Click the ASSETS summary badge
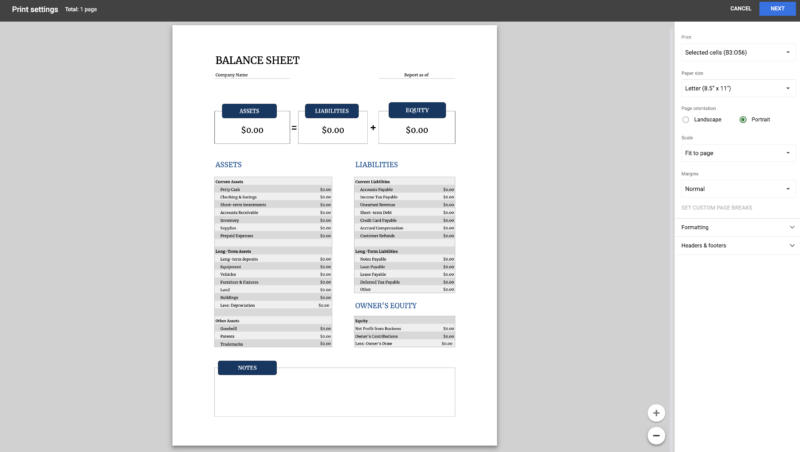The image size is (800, 452). point(249,111)
